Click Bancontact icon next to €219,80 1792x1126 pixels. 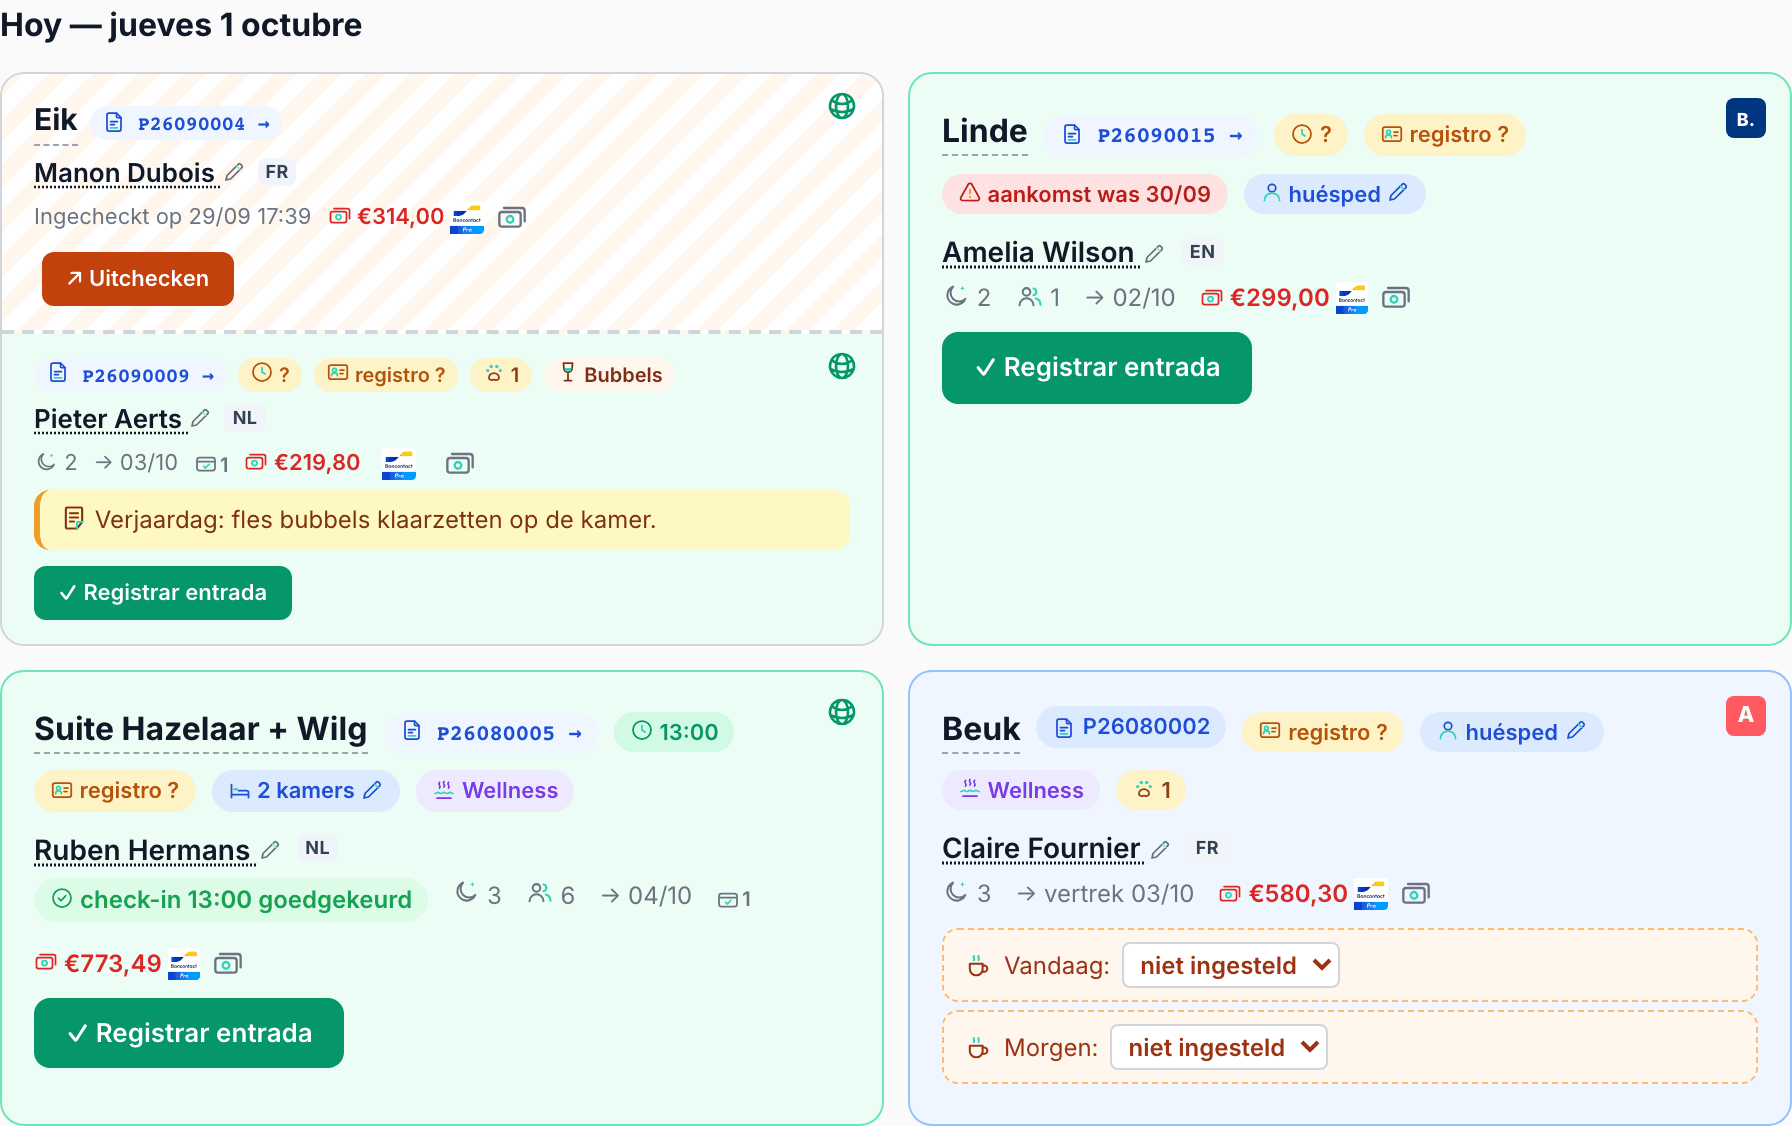(399, 464)
